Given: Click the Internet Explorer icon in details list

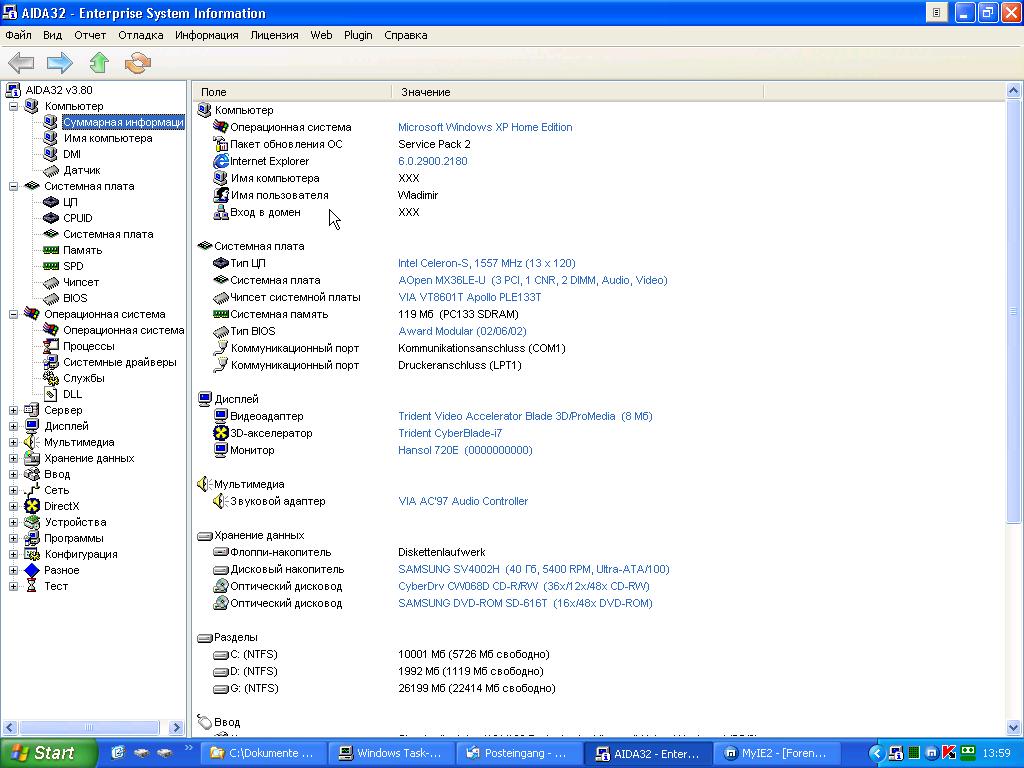Looking at the screenshot, I should coord(221,161).
